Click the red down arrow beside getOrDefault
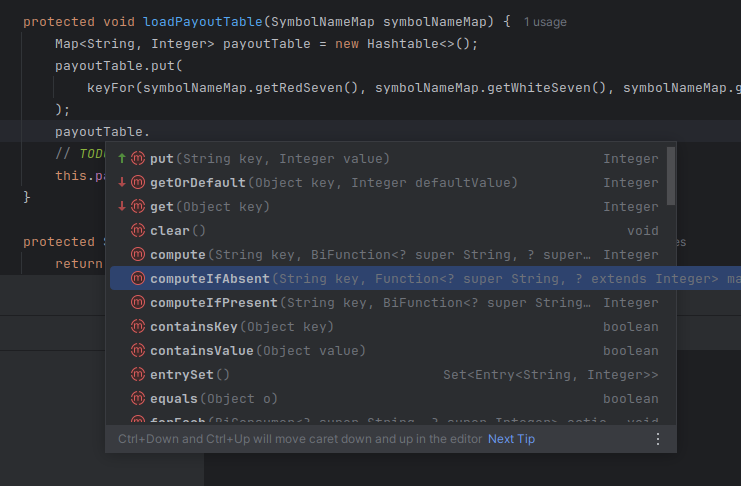 pos(122,183)
